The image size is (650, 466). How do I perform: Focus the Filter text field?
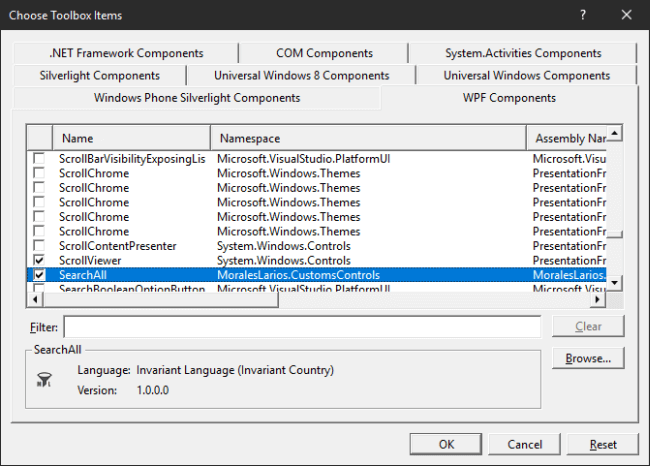tap(302, 327)
